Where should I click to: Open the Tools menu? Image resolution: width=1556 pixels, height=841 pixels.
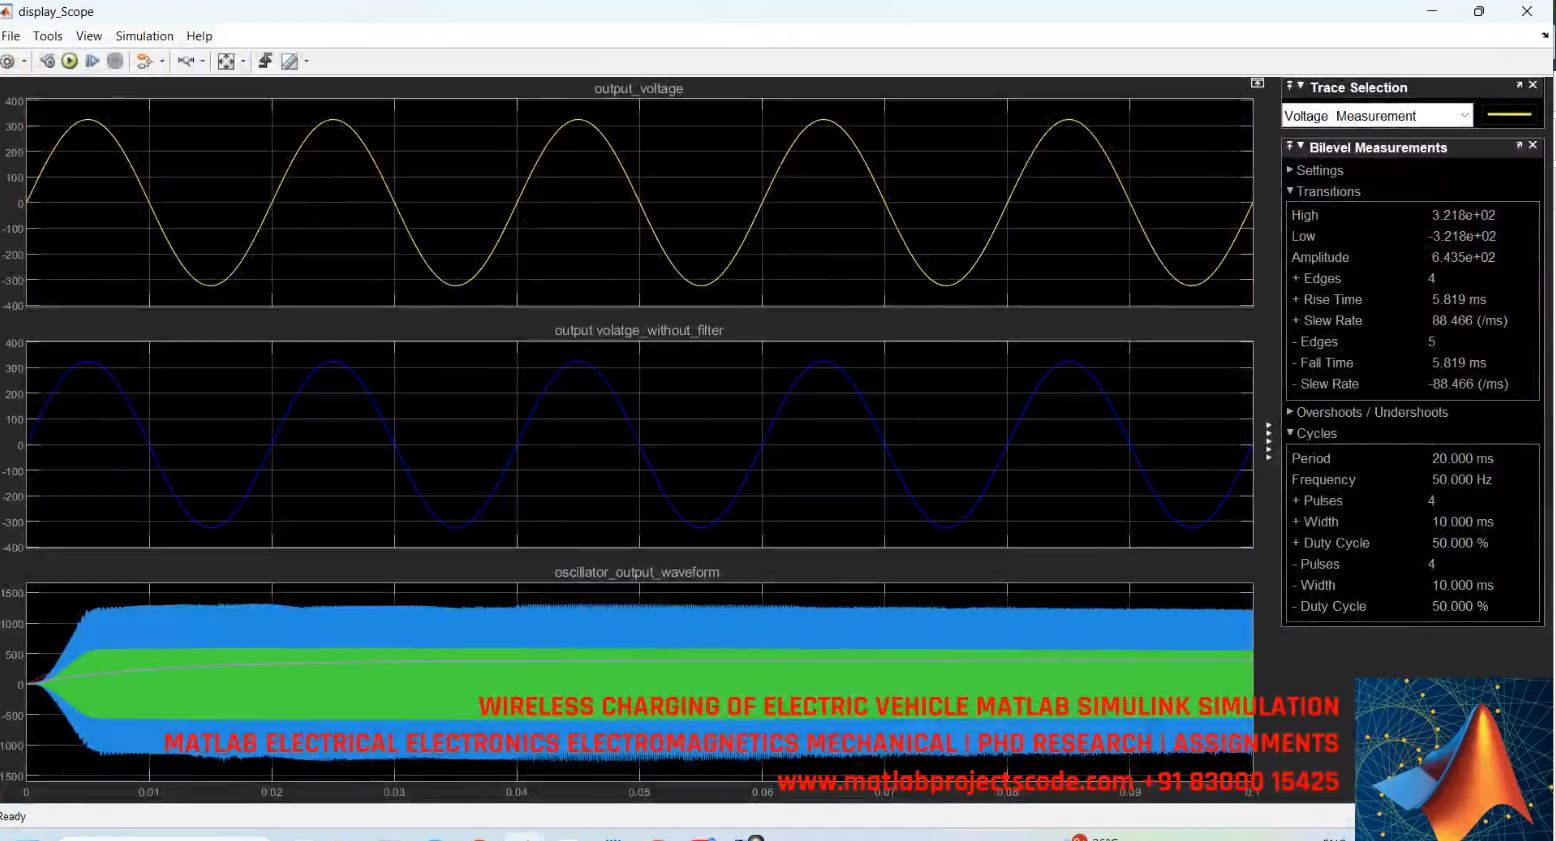(x=47, y=36)
